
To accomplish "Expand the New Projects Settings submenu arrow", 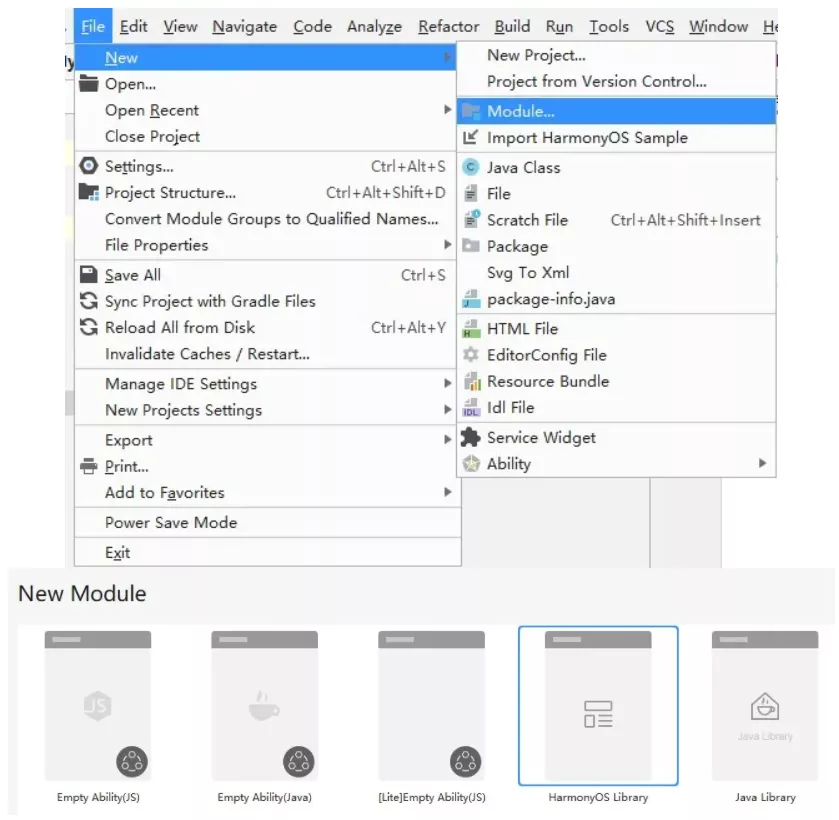I will (447, 409).
